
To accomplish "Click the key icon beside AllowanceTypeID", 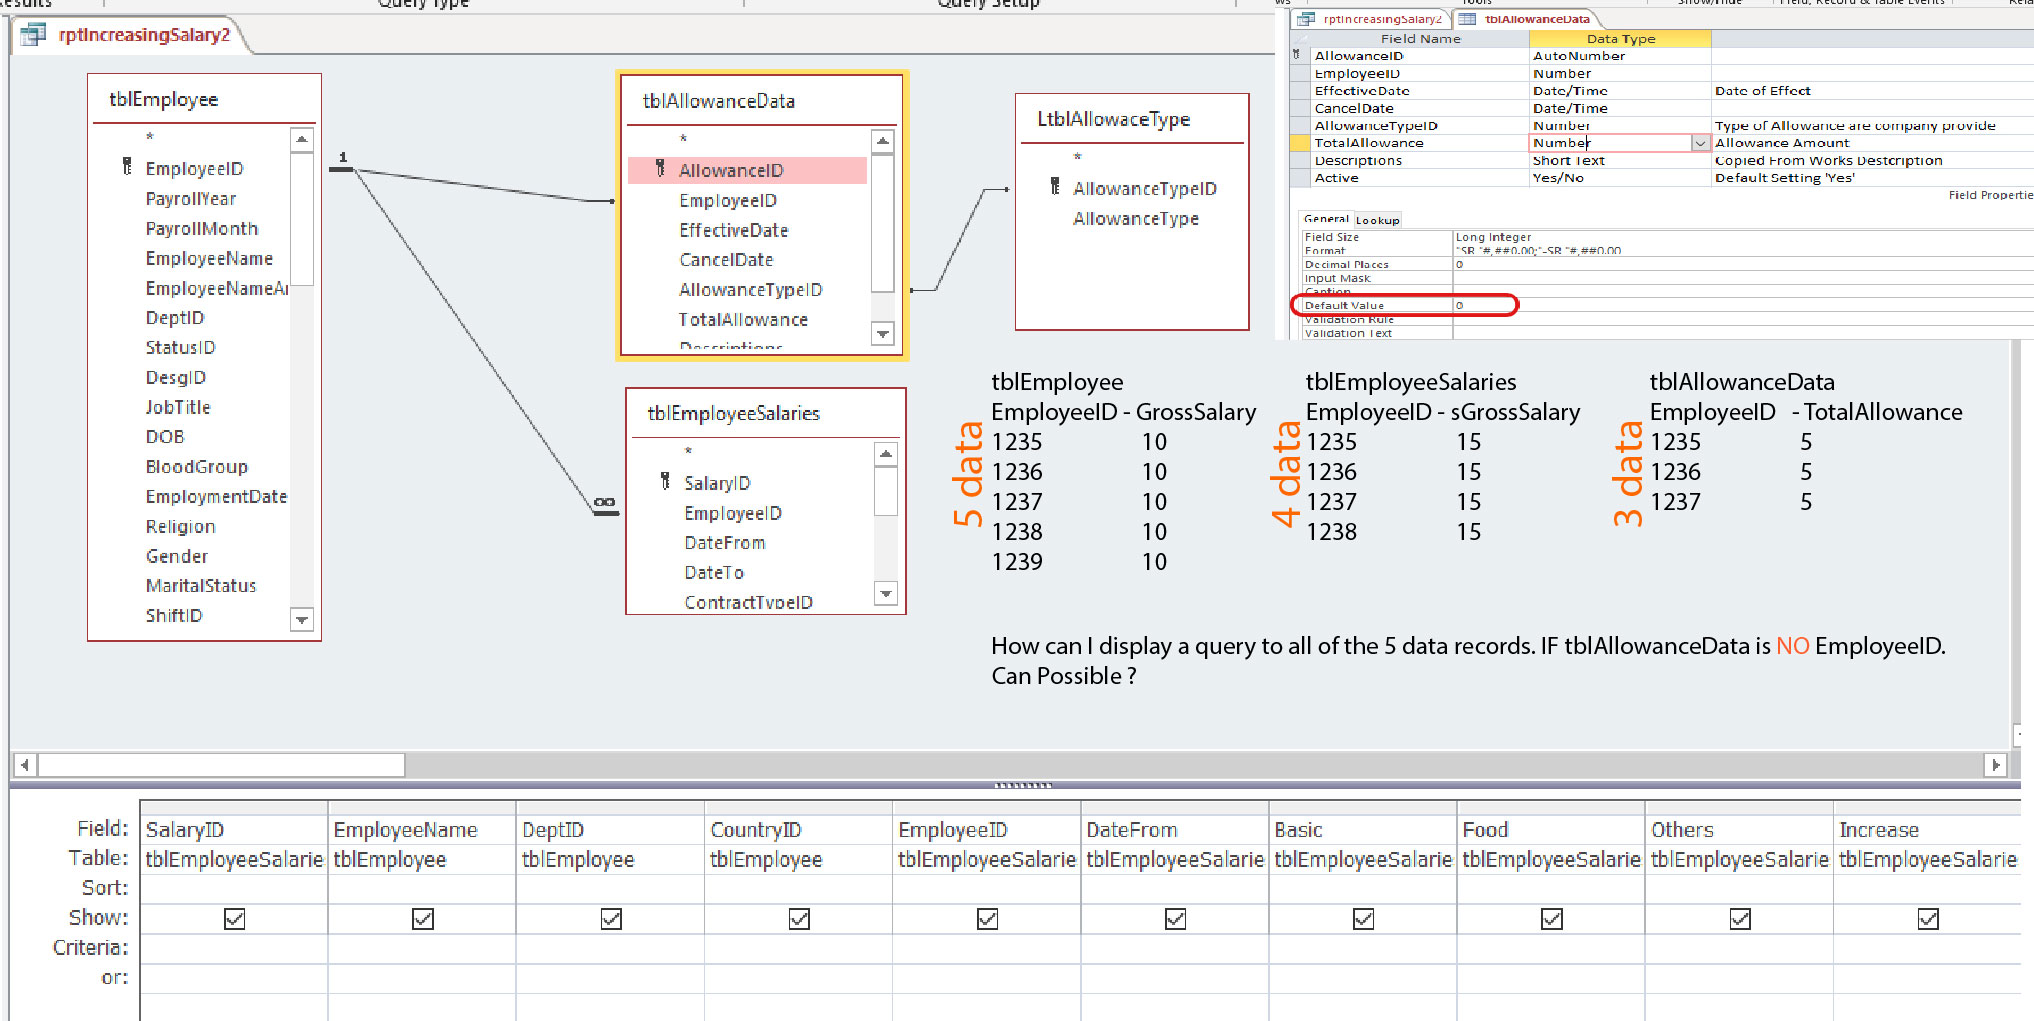I will click(x=1055, y=187).
